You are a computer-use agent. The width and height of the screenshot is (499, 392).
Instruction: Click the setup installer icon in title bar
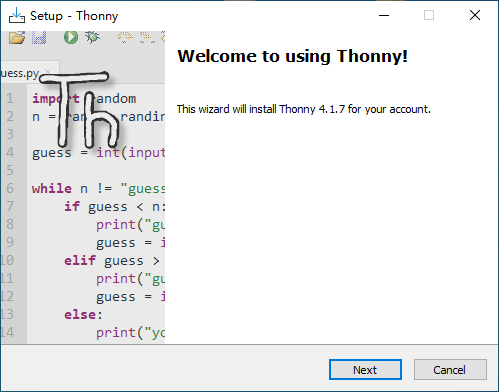coord(17,15)
